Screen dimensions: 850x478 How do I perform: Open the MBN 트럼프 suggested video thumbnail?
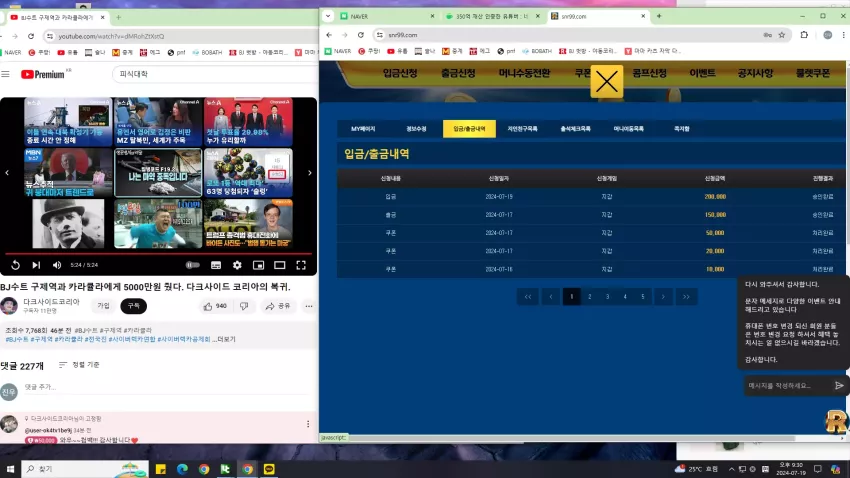pyautogui.click(x=68, y=173)
